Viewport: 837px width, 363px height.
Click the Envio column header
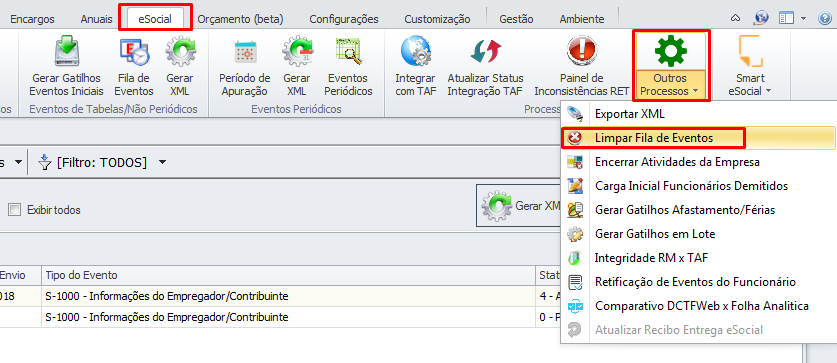(x=20, y=275)
